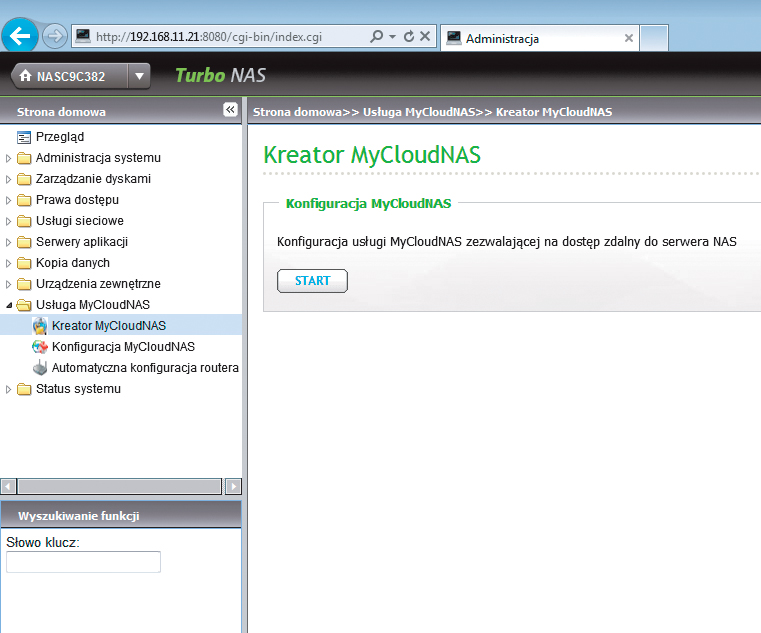The width and height of the screenshot is (761, 633).
Task: Open Automatyczna konfiguracja routera icon
Action: click(40, 368)
